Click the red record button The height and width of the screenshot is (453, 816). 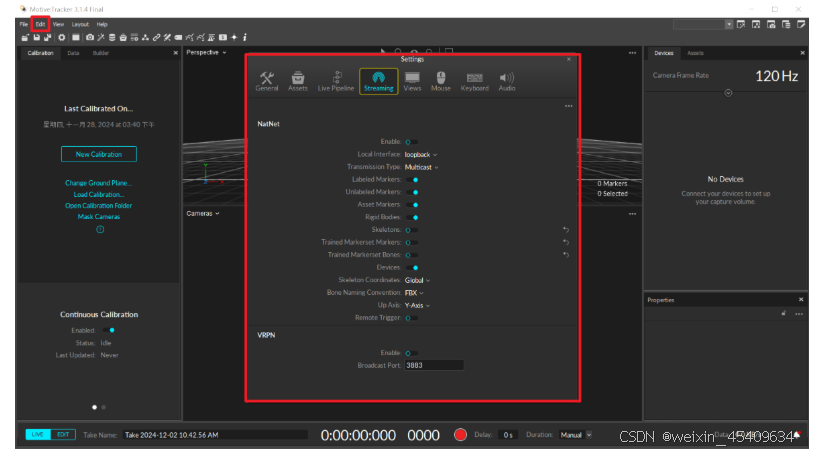[460, 435]
